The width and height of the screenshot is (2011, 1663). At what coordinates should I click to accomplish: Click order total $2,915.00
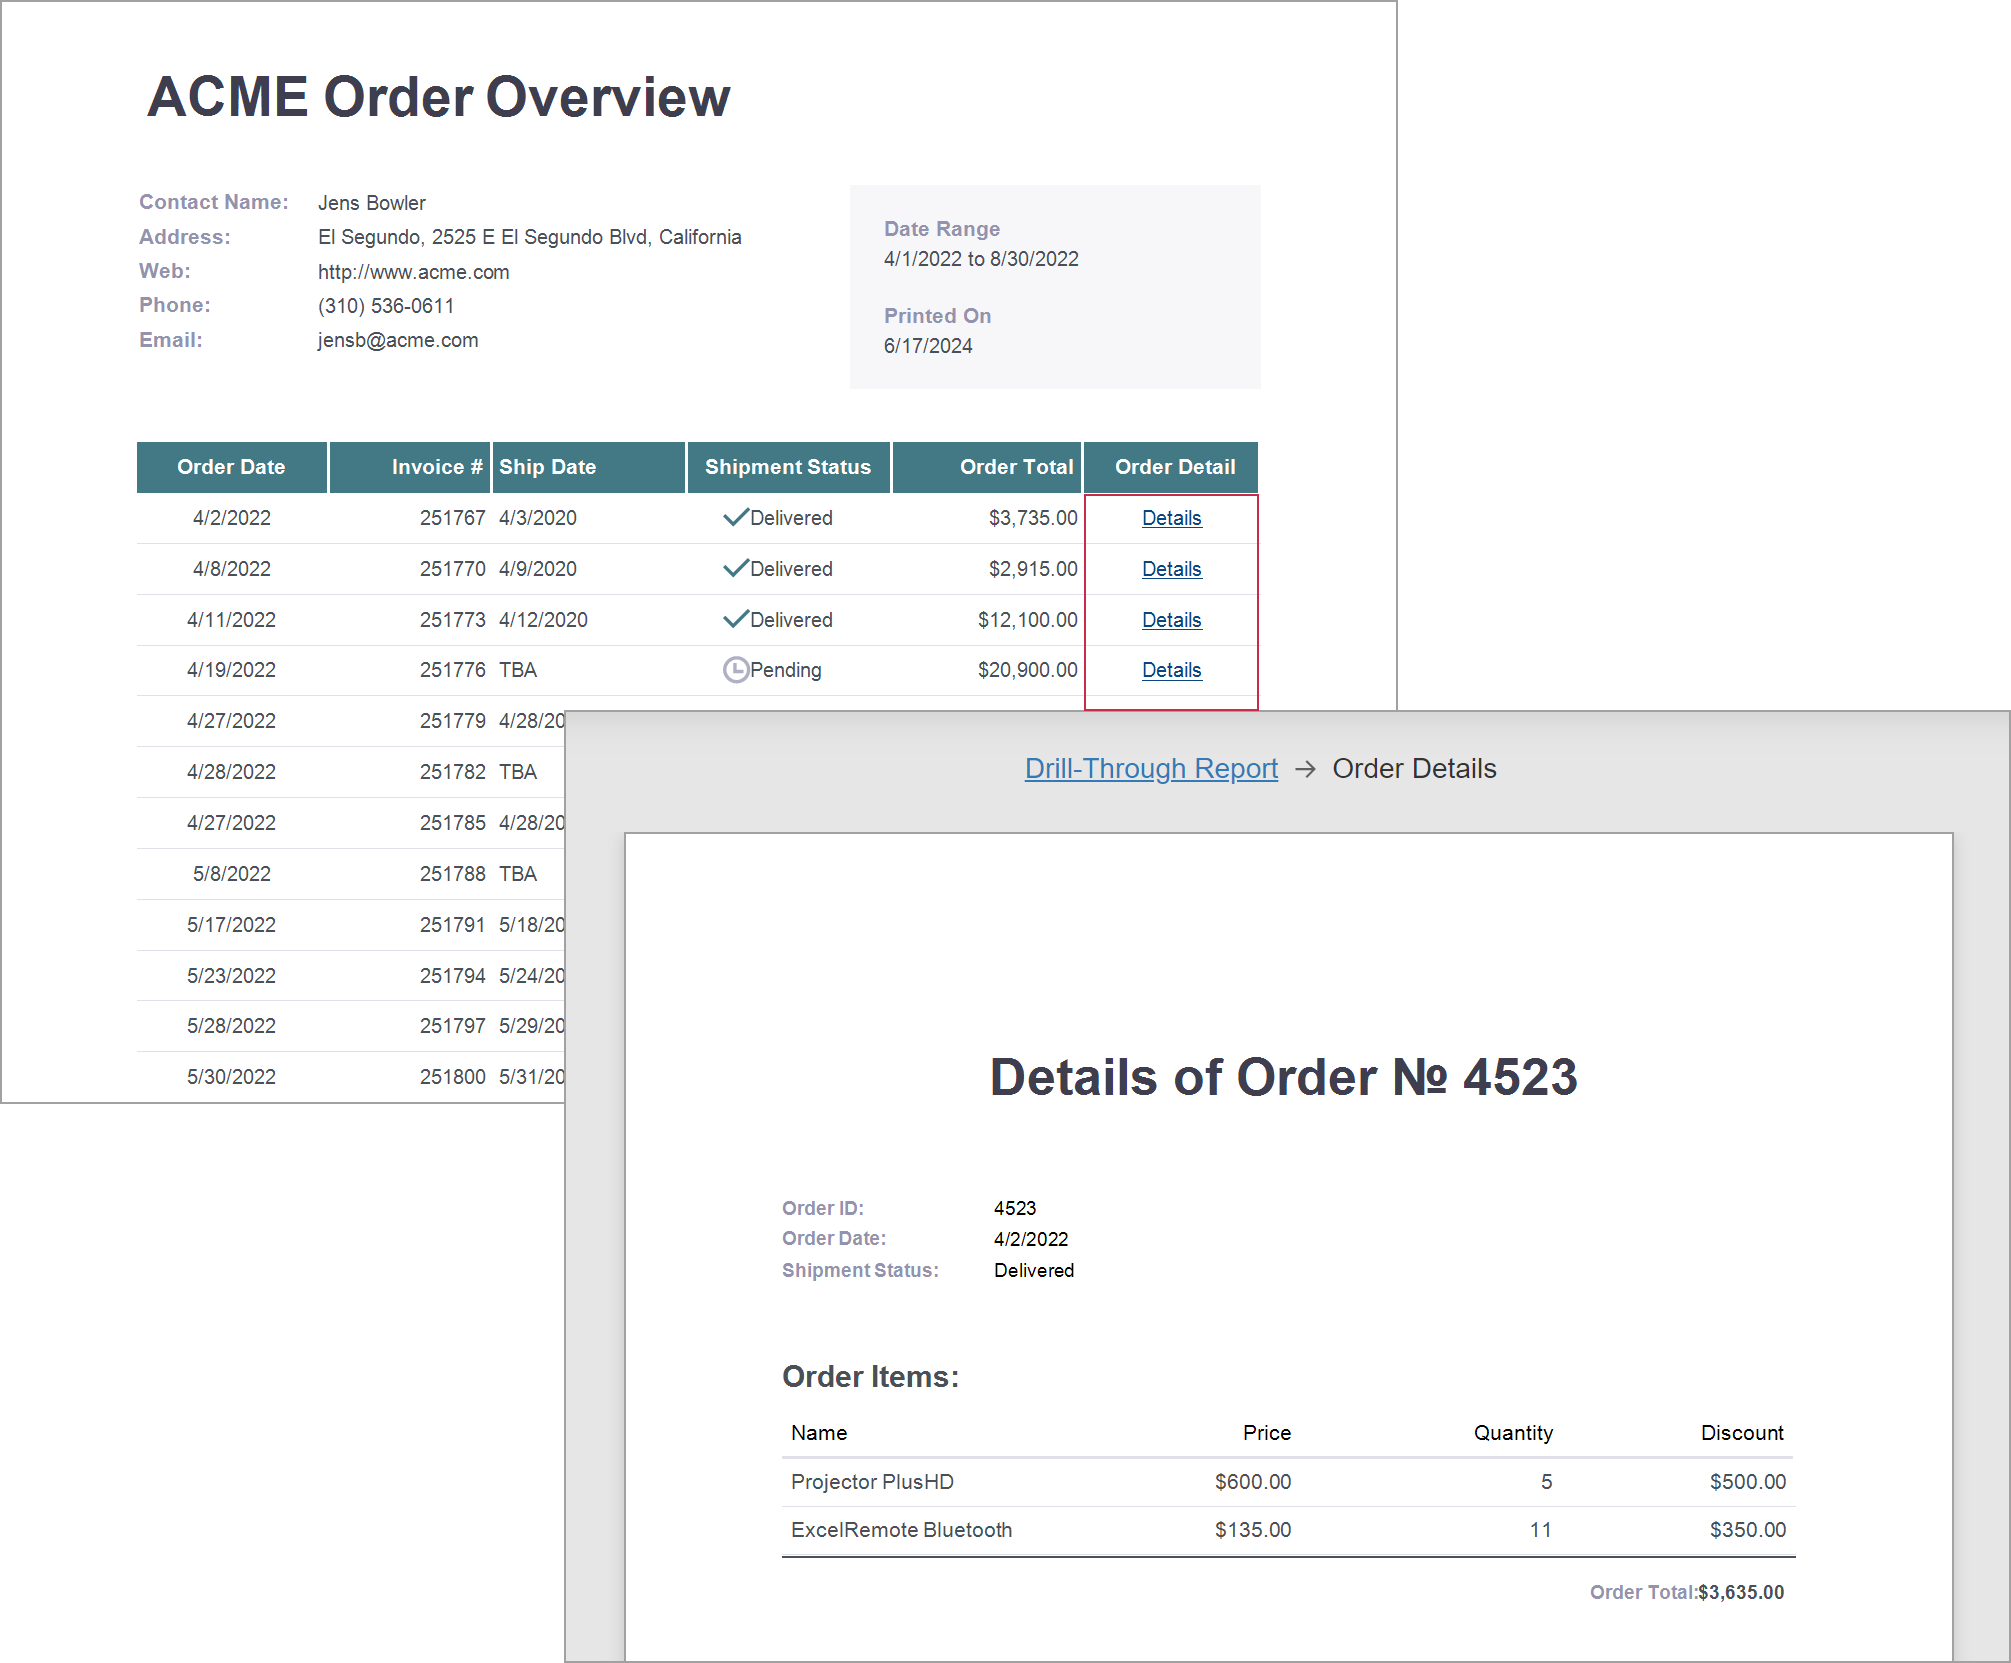point(1033,569)
